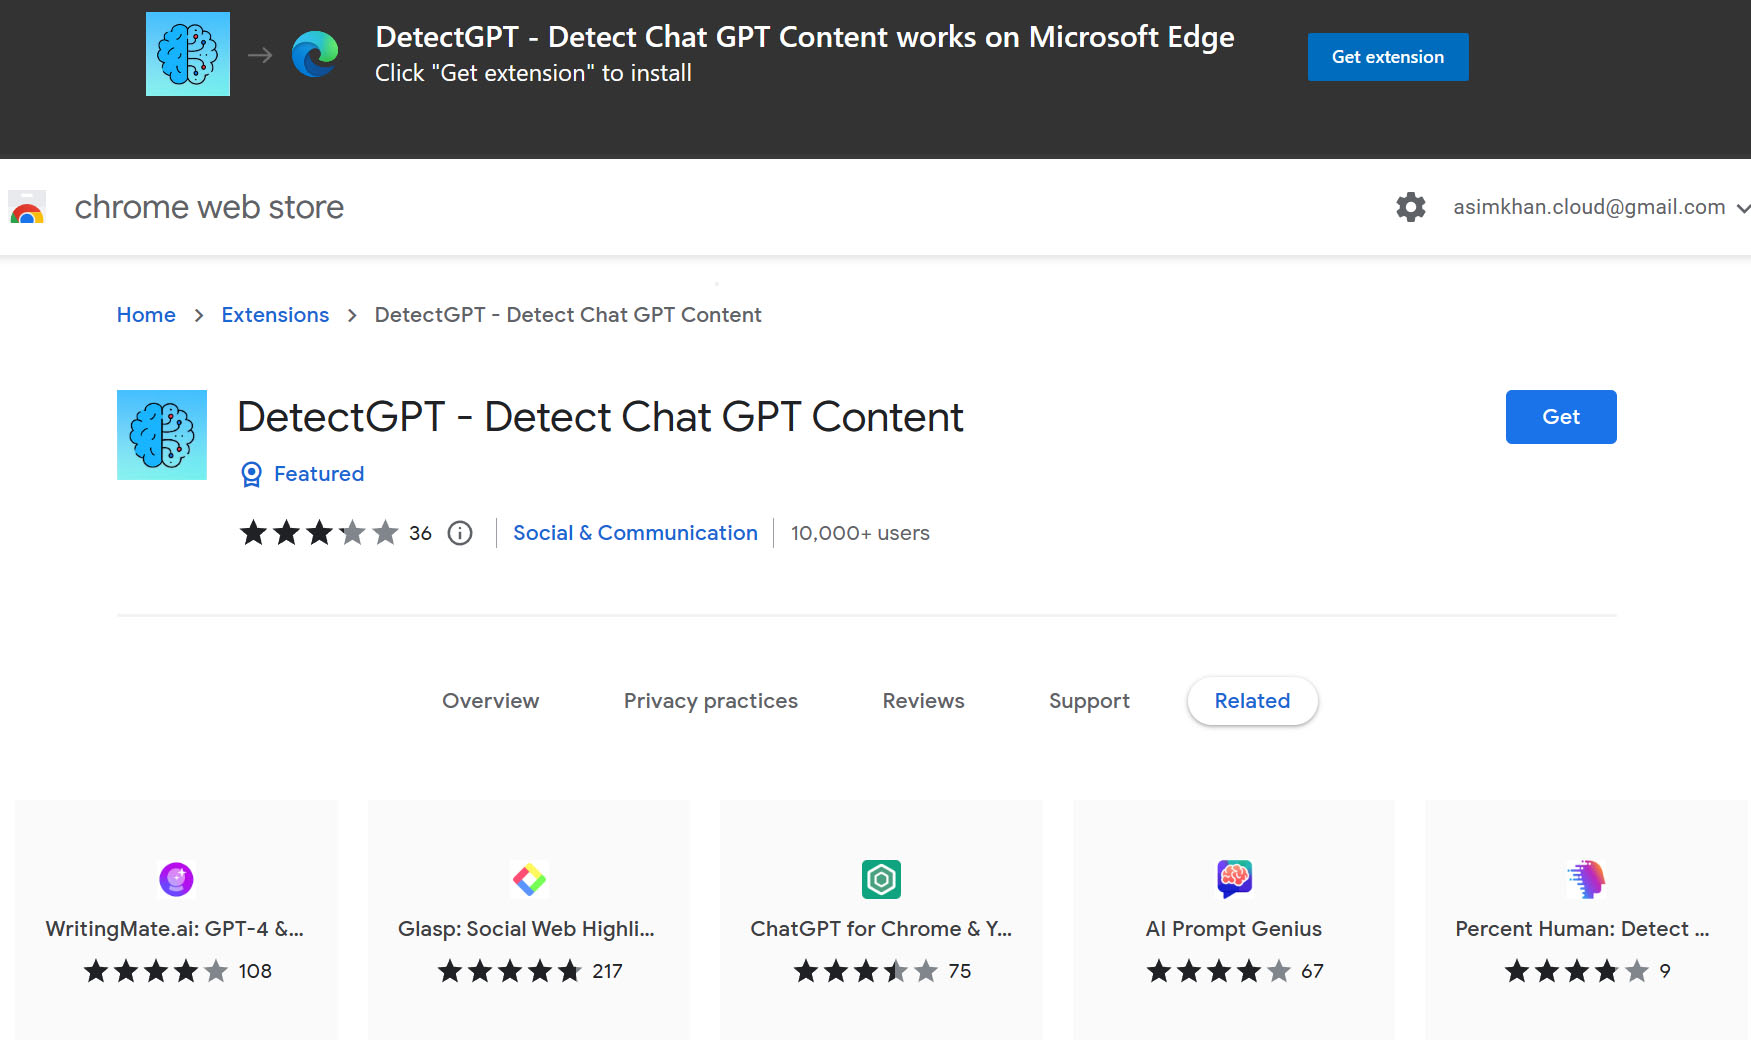The width and height of the screenshot is (1751, 1044).
Task: Click the Get button to install DetectGPT
Action: point(1560,417)
